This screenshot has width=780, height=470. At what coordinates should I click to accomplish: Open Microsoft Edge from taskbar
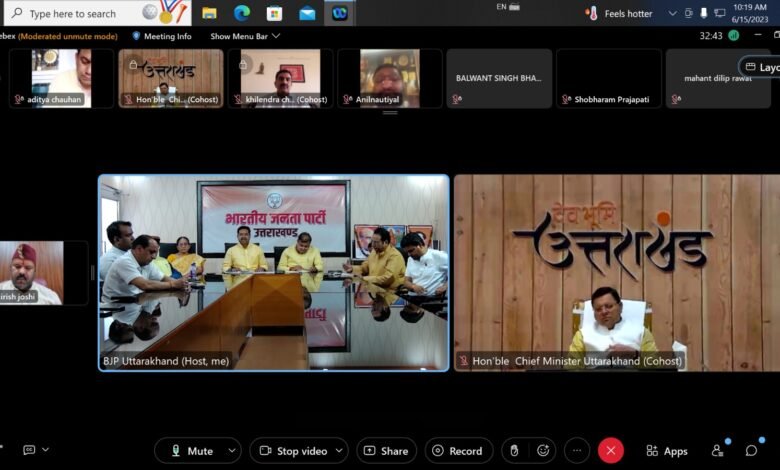tap(242, 13)
